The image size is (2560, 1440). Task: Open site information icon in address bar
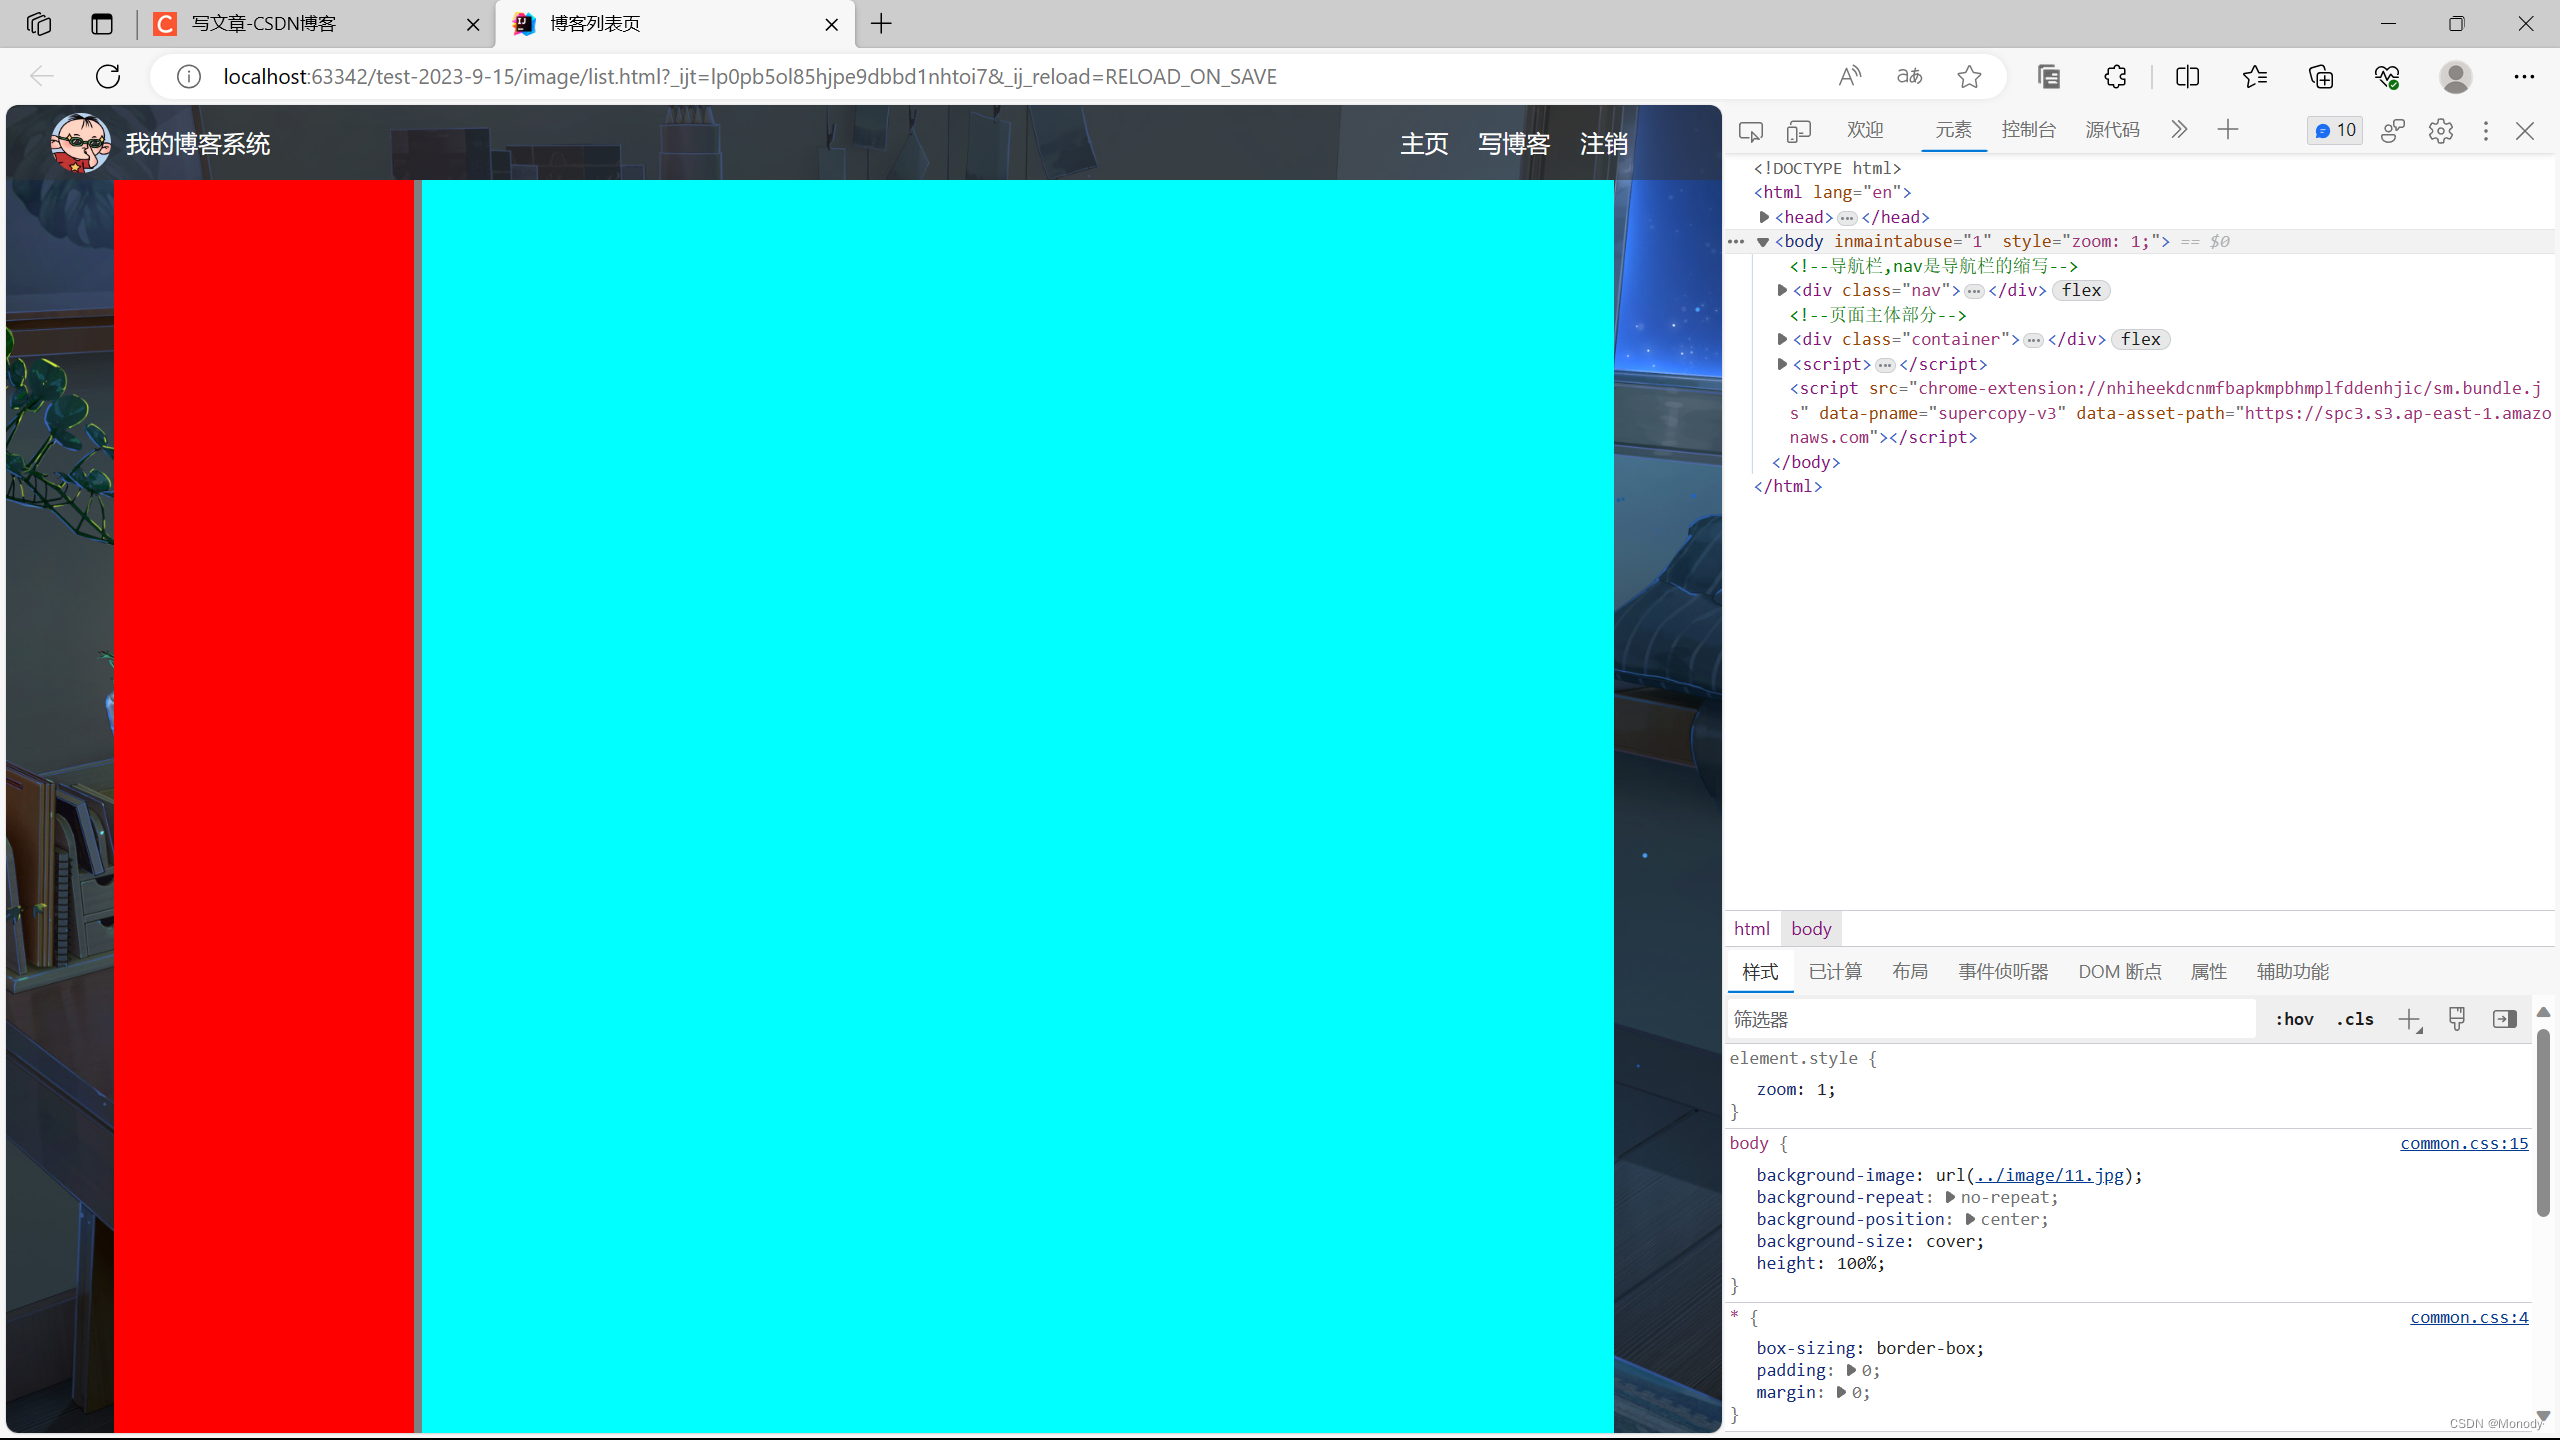(189, 76)
